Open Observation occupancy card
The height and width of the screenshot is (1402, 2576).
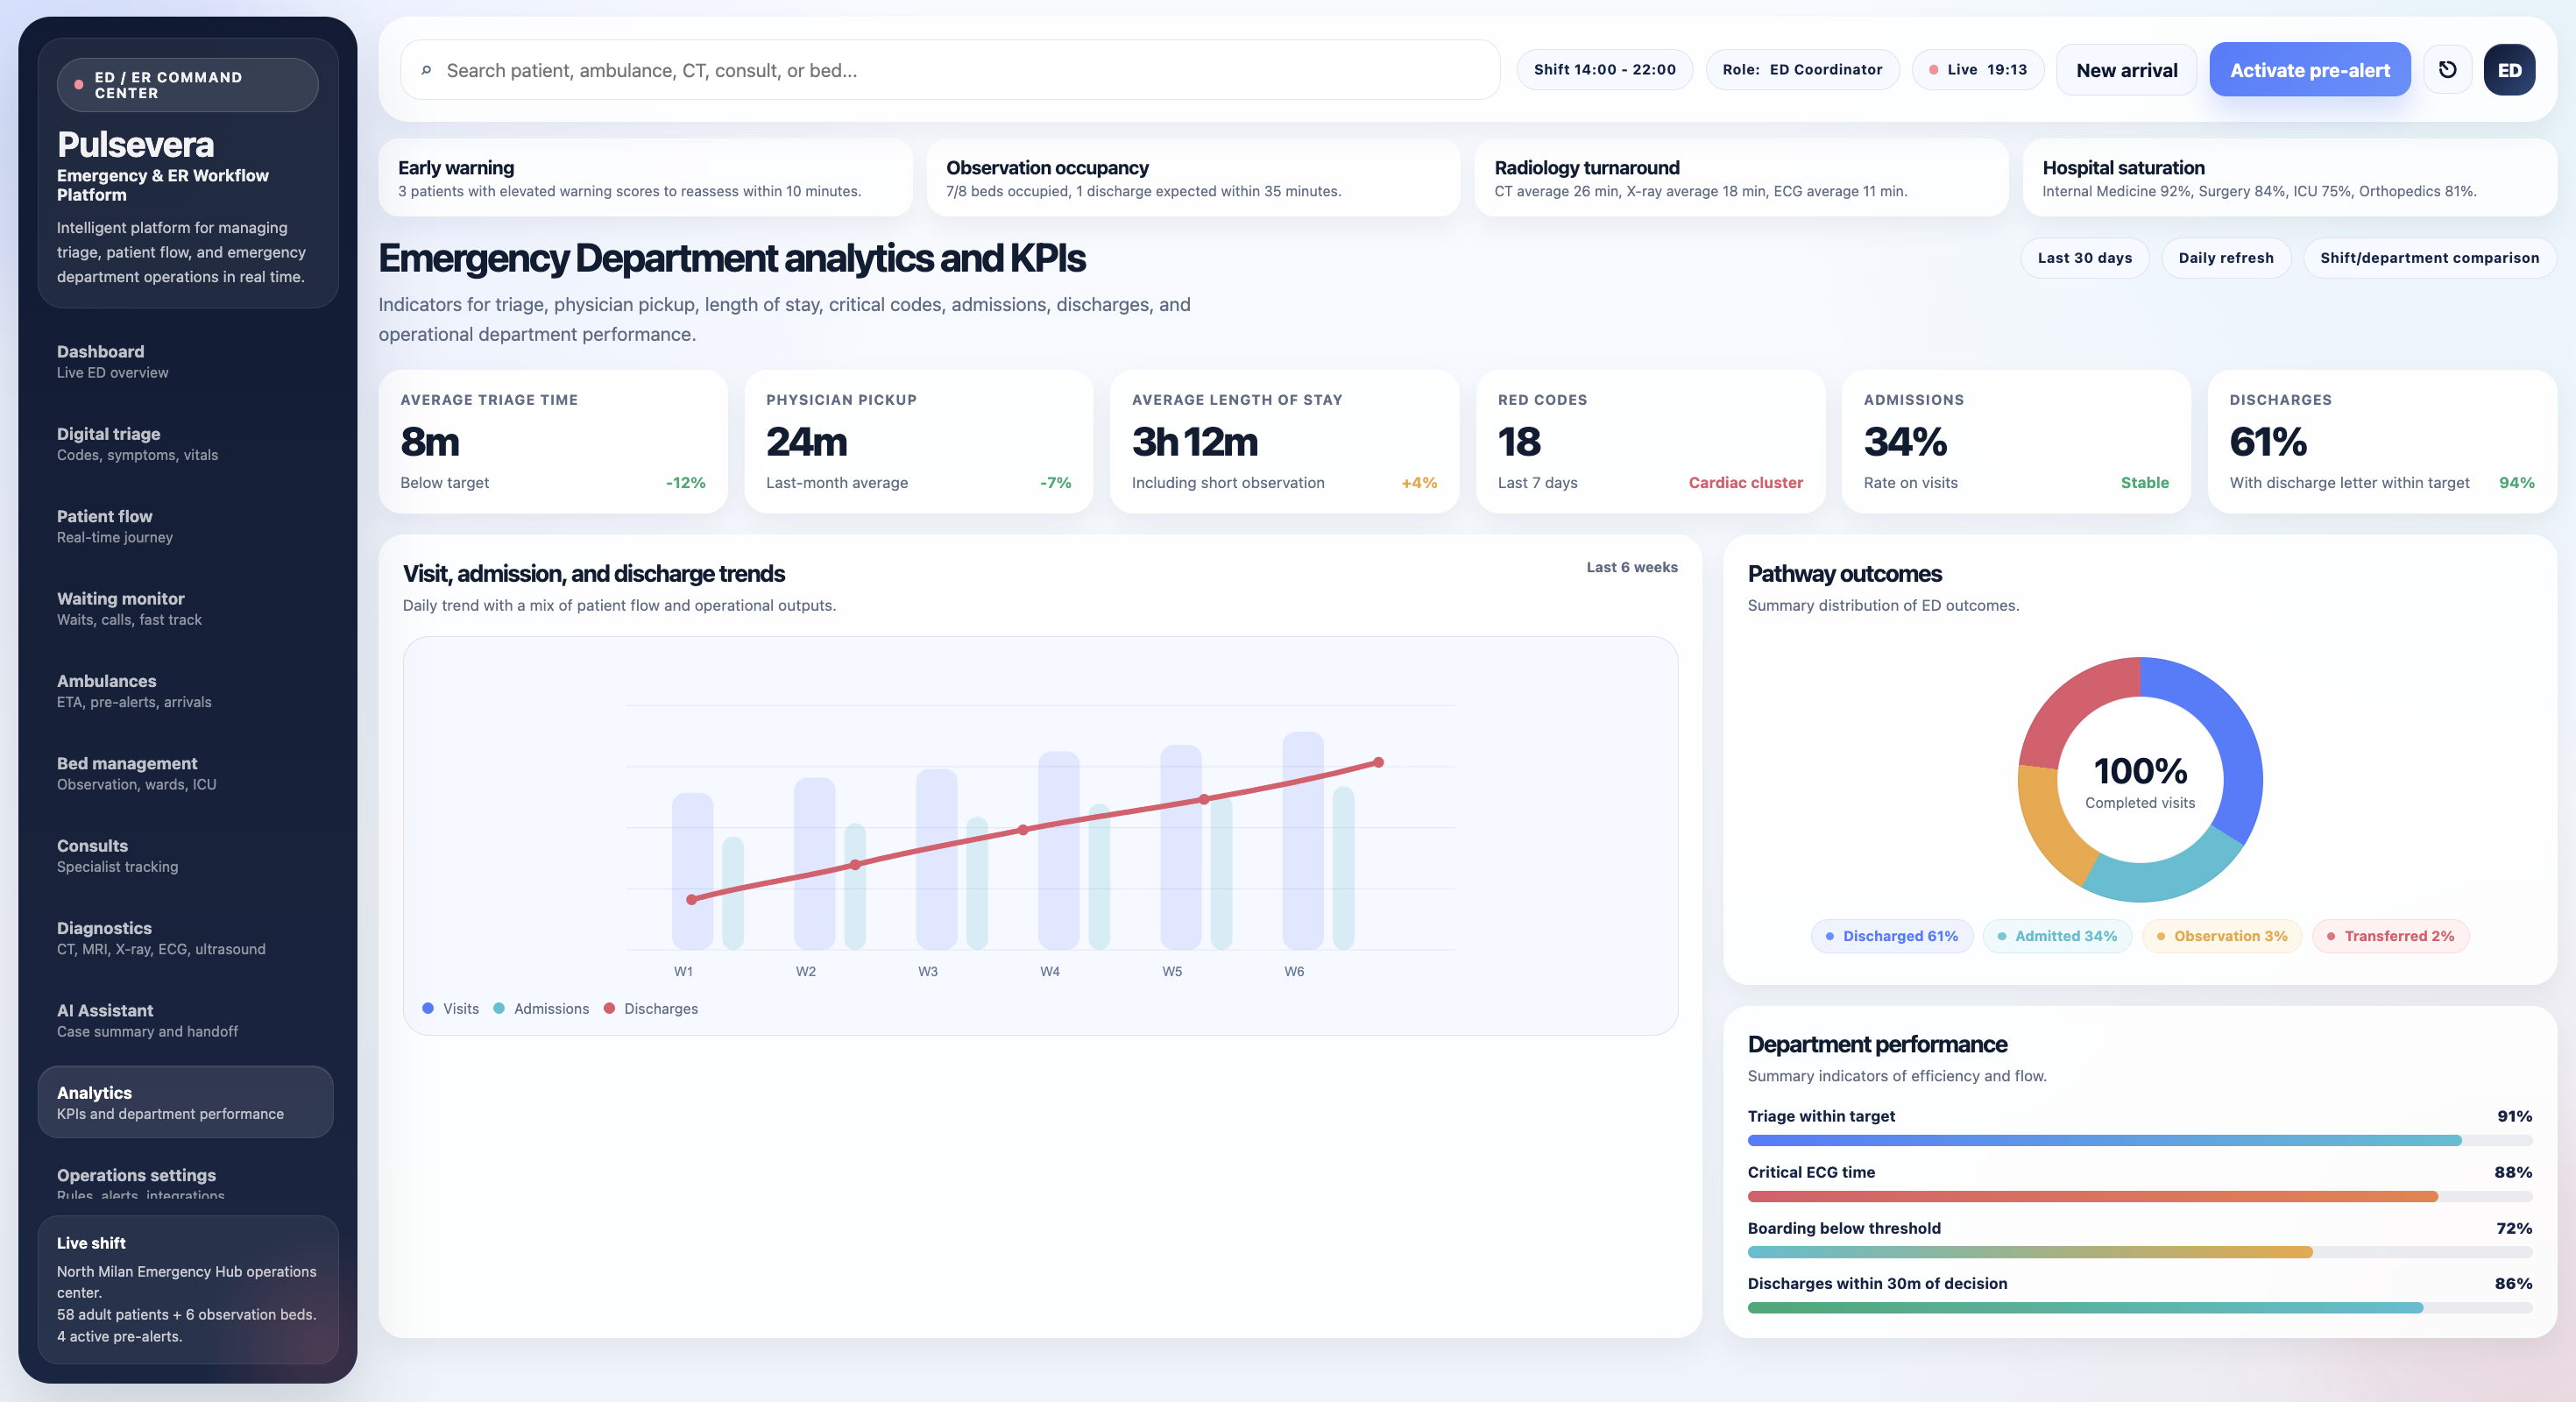(1193, 178)
